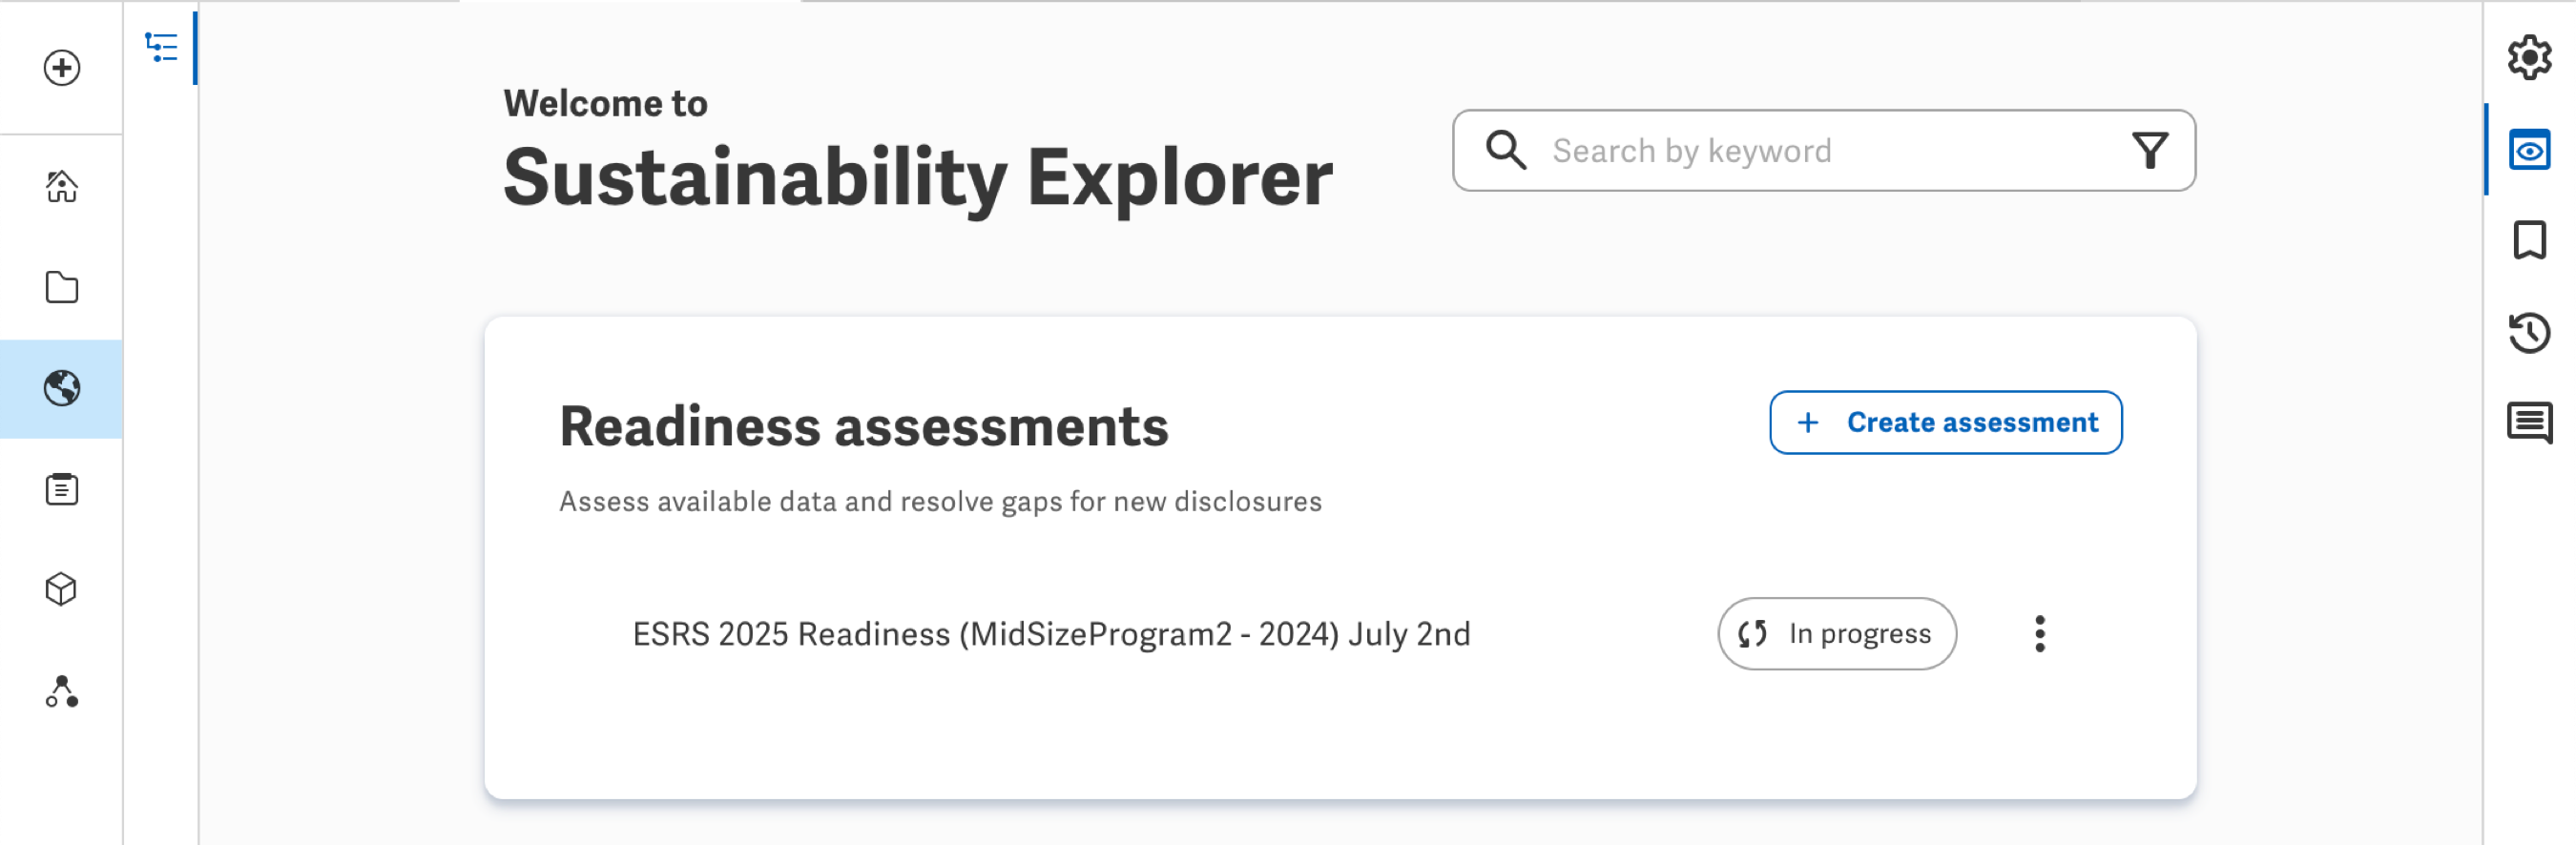
Task: Expand the add new plus icon top left
Action: [x=62, y=68]
